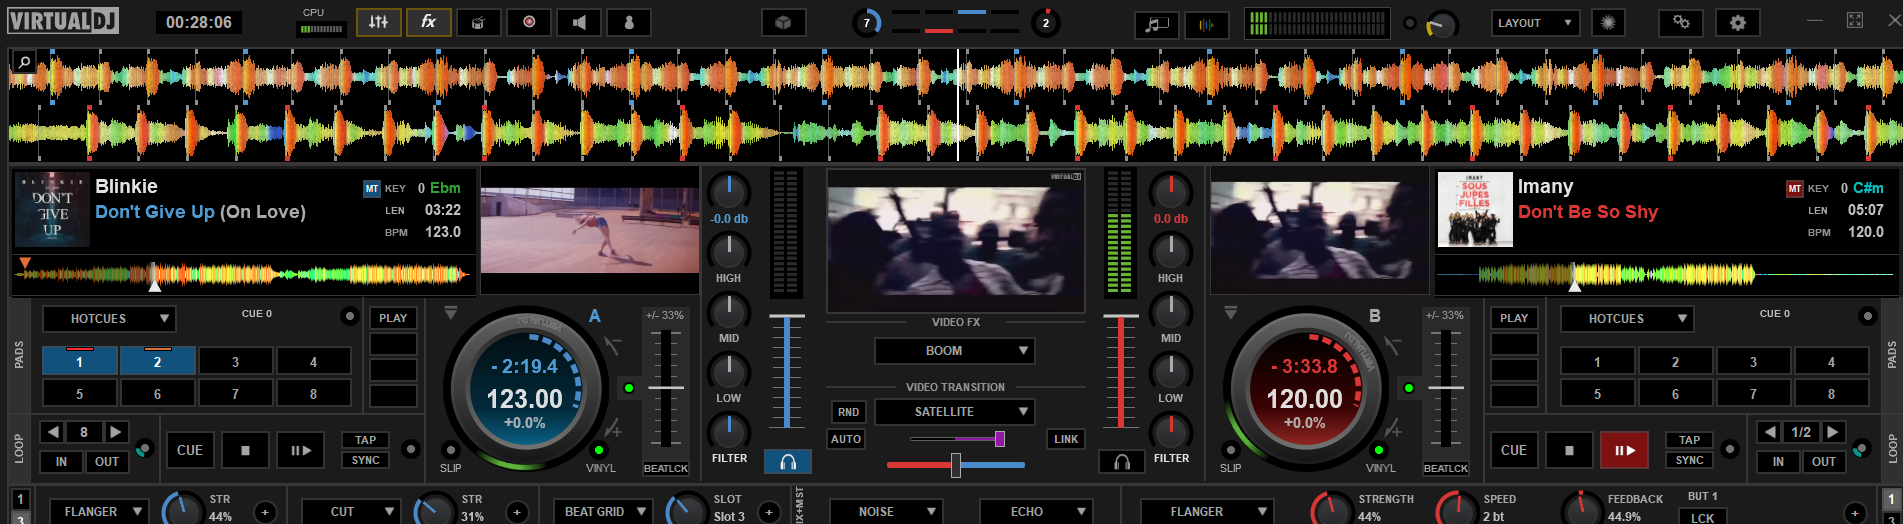Toggle deck B headphone cue icon
The width and height of the screenshot is (1903, 524).
[1122, 461]
